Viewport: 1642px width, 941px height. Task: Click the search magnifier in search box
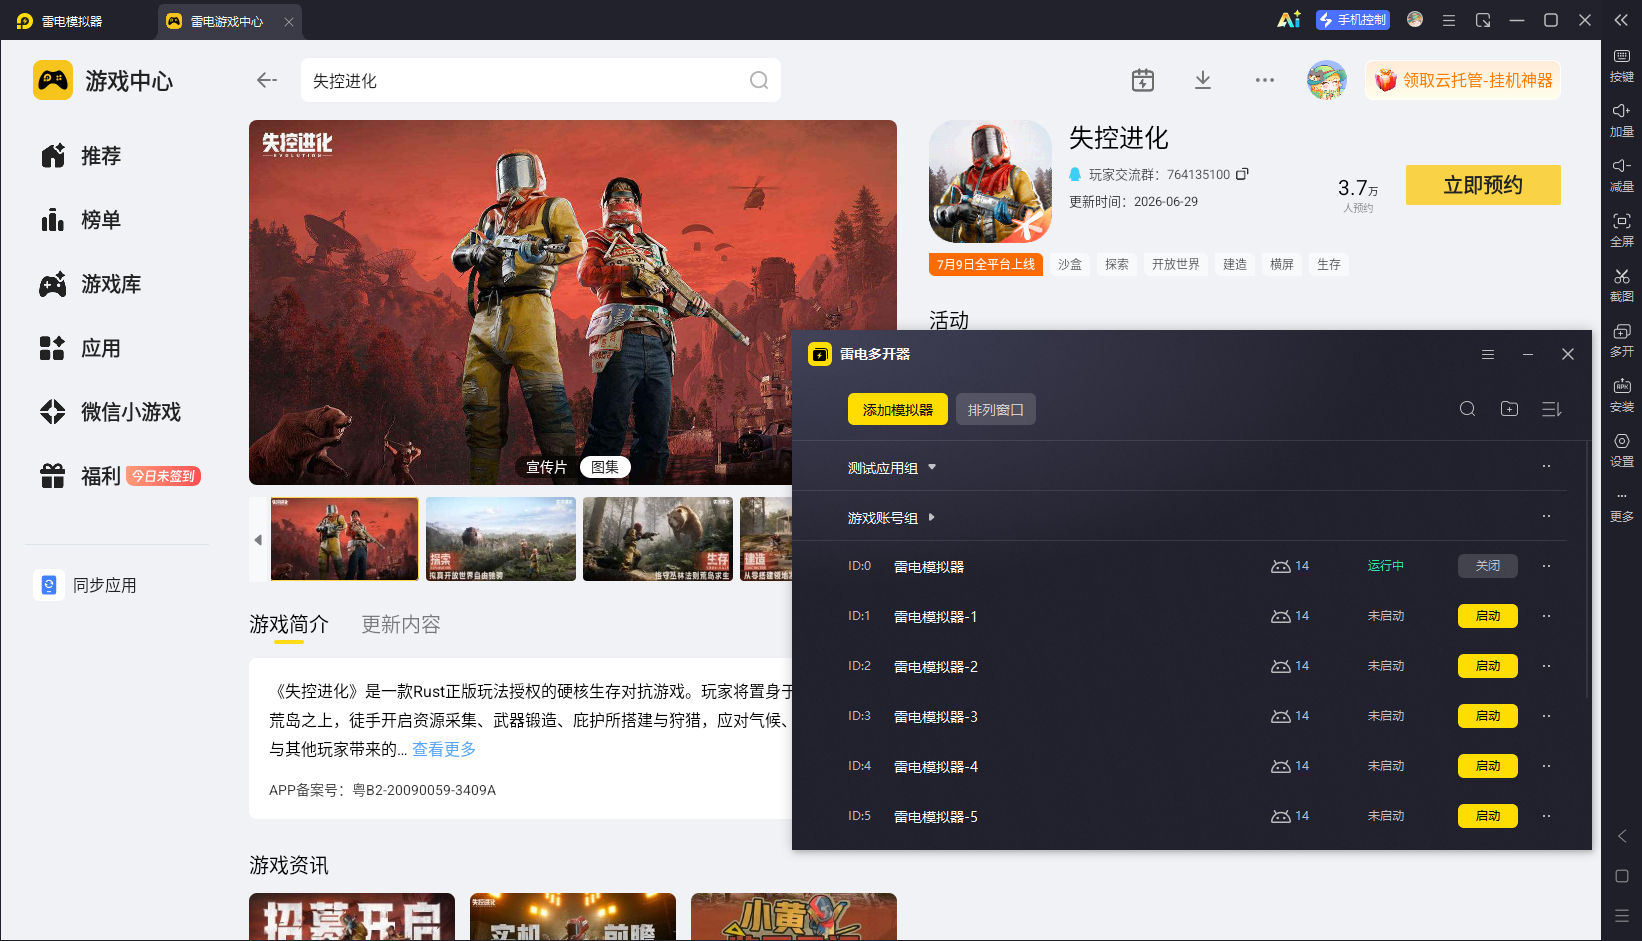click(x=759, y=80)
